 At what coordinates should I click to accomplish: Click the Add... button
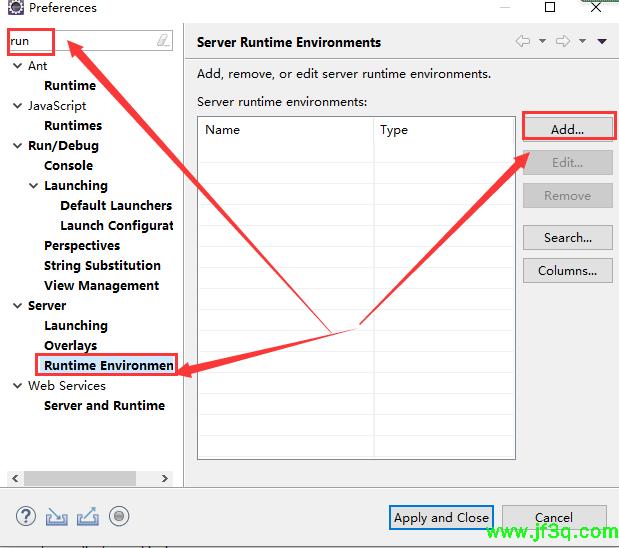pos(567,129)
